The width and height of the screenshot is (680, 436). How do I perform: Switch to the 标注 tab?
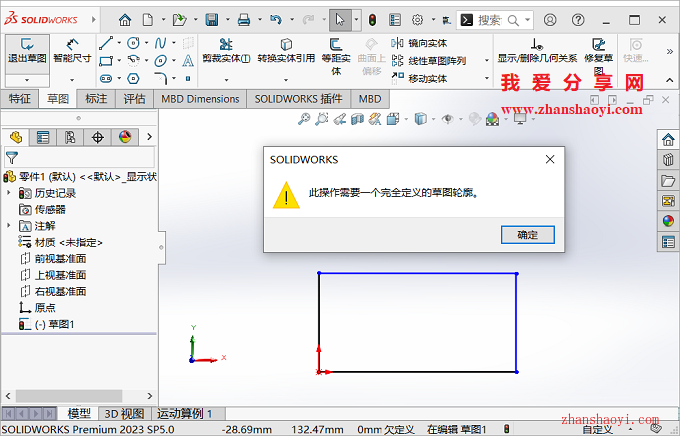pos(96,99)
